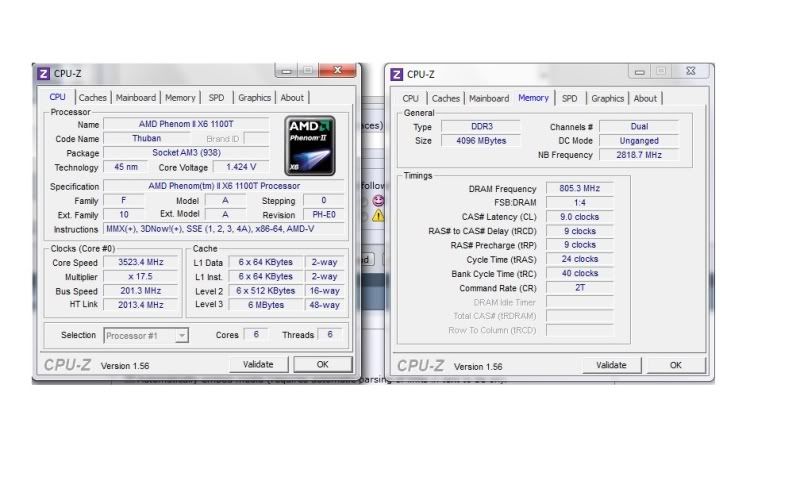800x500 pixels.
Task: Click the yellow warning triangle icon behind the windows
Action: tap(378, 216)
